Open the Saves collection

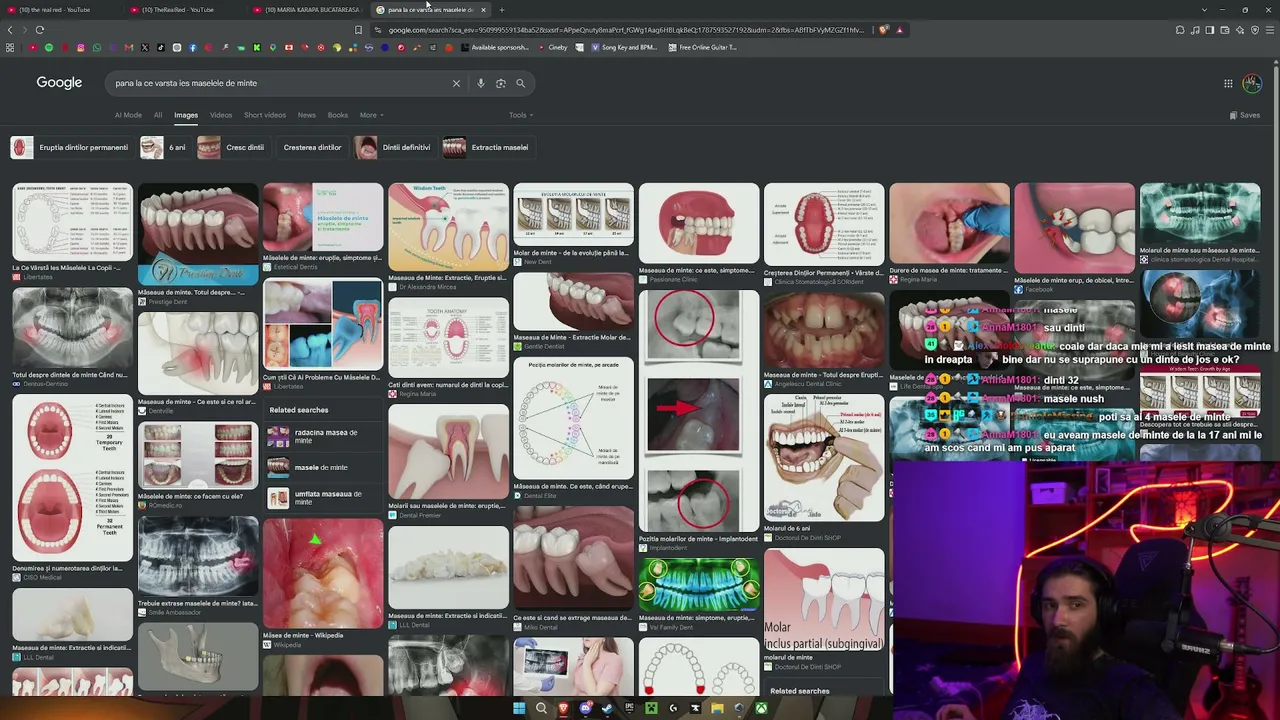(x=1245, y=115)
